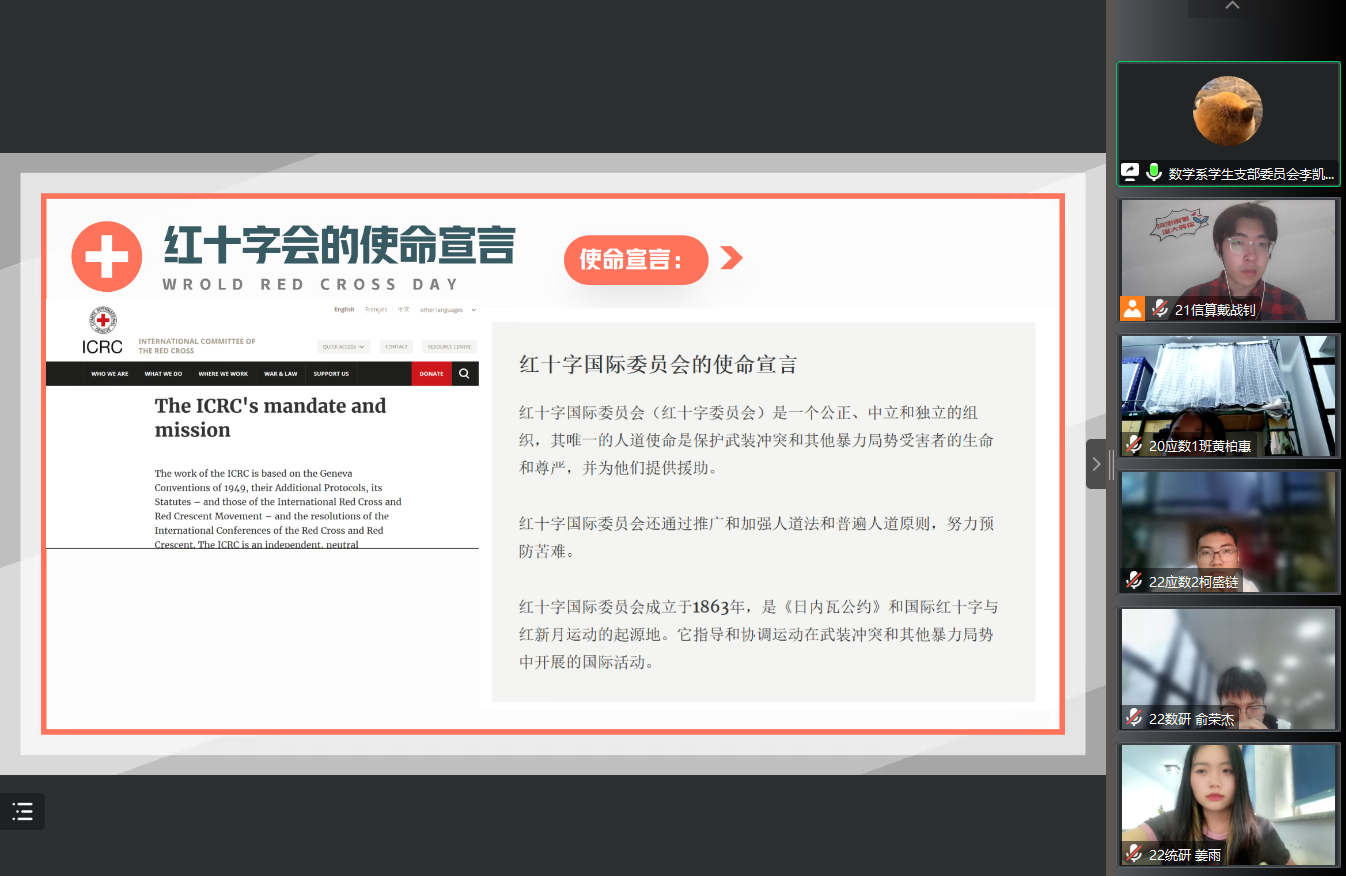Open the list menu icon at bottom-left
Viewport: 1346px width, 876px height.
[22, 811]
